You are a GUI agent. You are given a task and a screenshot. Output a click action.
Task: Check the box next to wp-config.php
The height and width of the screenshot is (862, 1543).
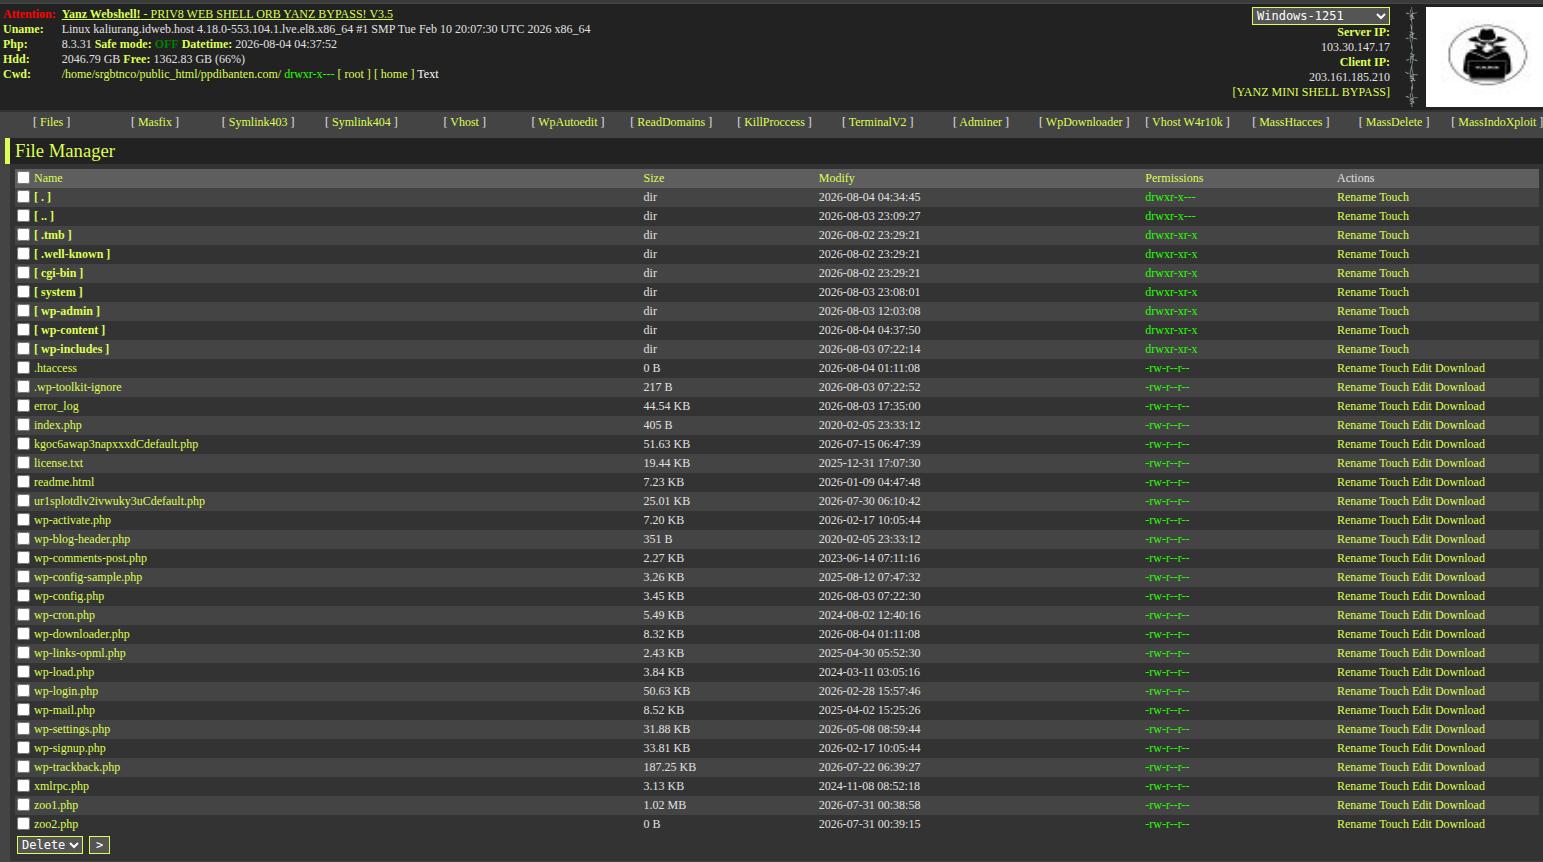click(24, 596)
